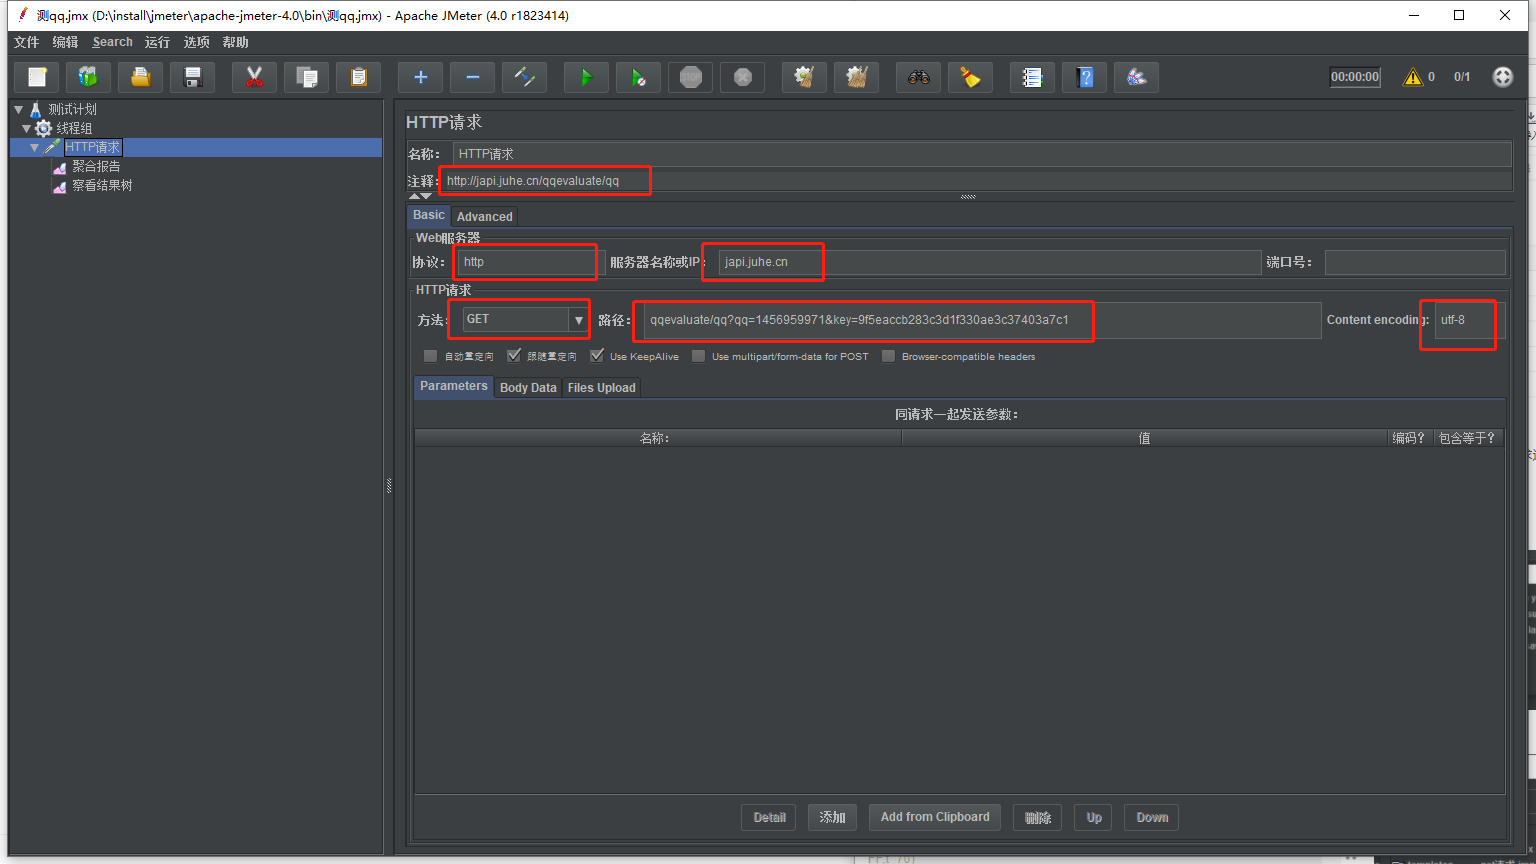Enable Use multipart/form-data for POST

tap(698, 356)
